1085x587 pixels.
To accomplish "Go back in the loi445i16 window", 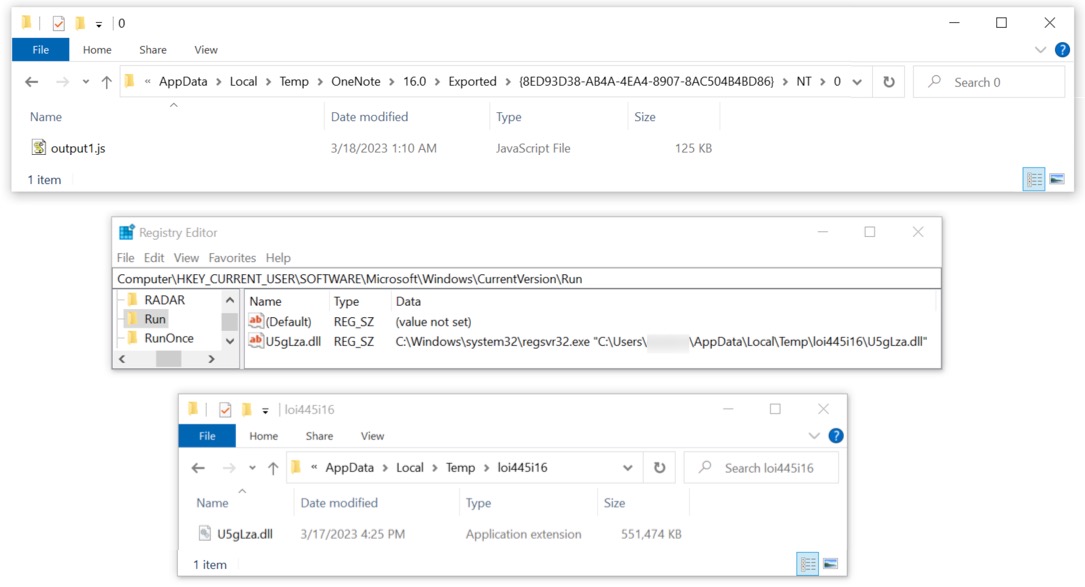I will point(199,468).
